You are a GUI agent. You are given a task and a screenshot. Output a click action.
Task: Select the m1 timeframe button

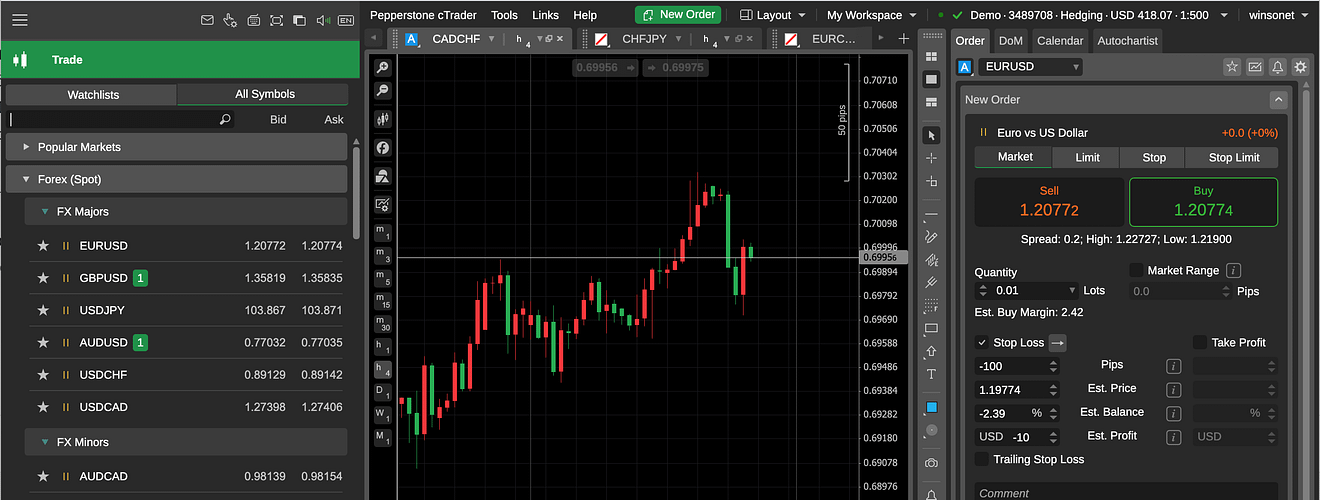tap(382, 232)
